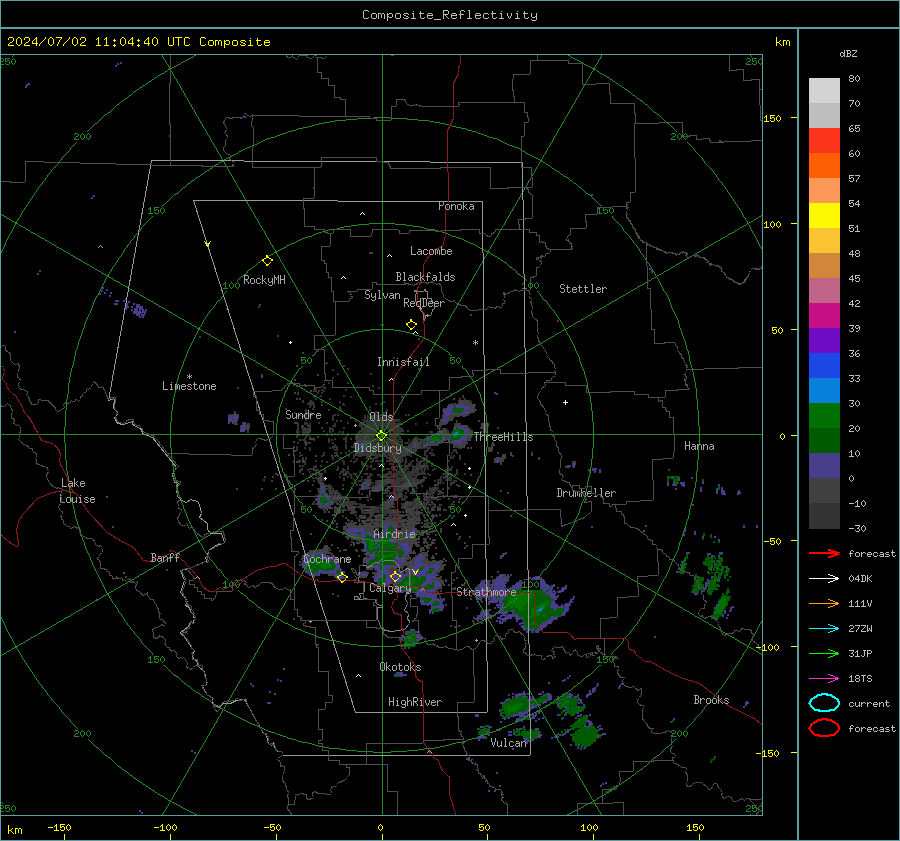Click the purple 36-39 dBZ swatch
The image size is (900, 841).
pos(824,341)
